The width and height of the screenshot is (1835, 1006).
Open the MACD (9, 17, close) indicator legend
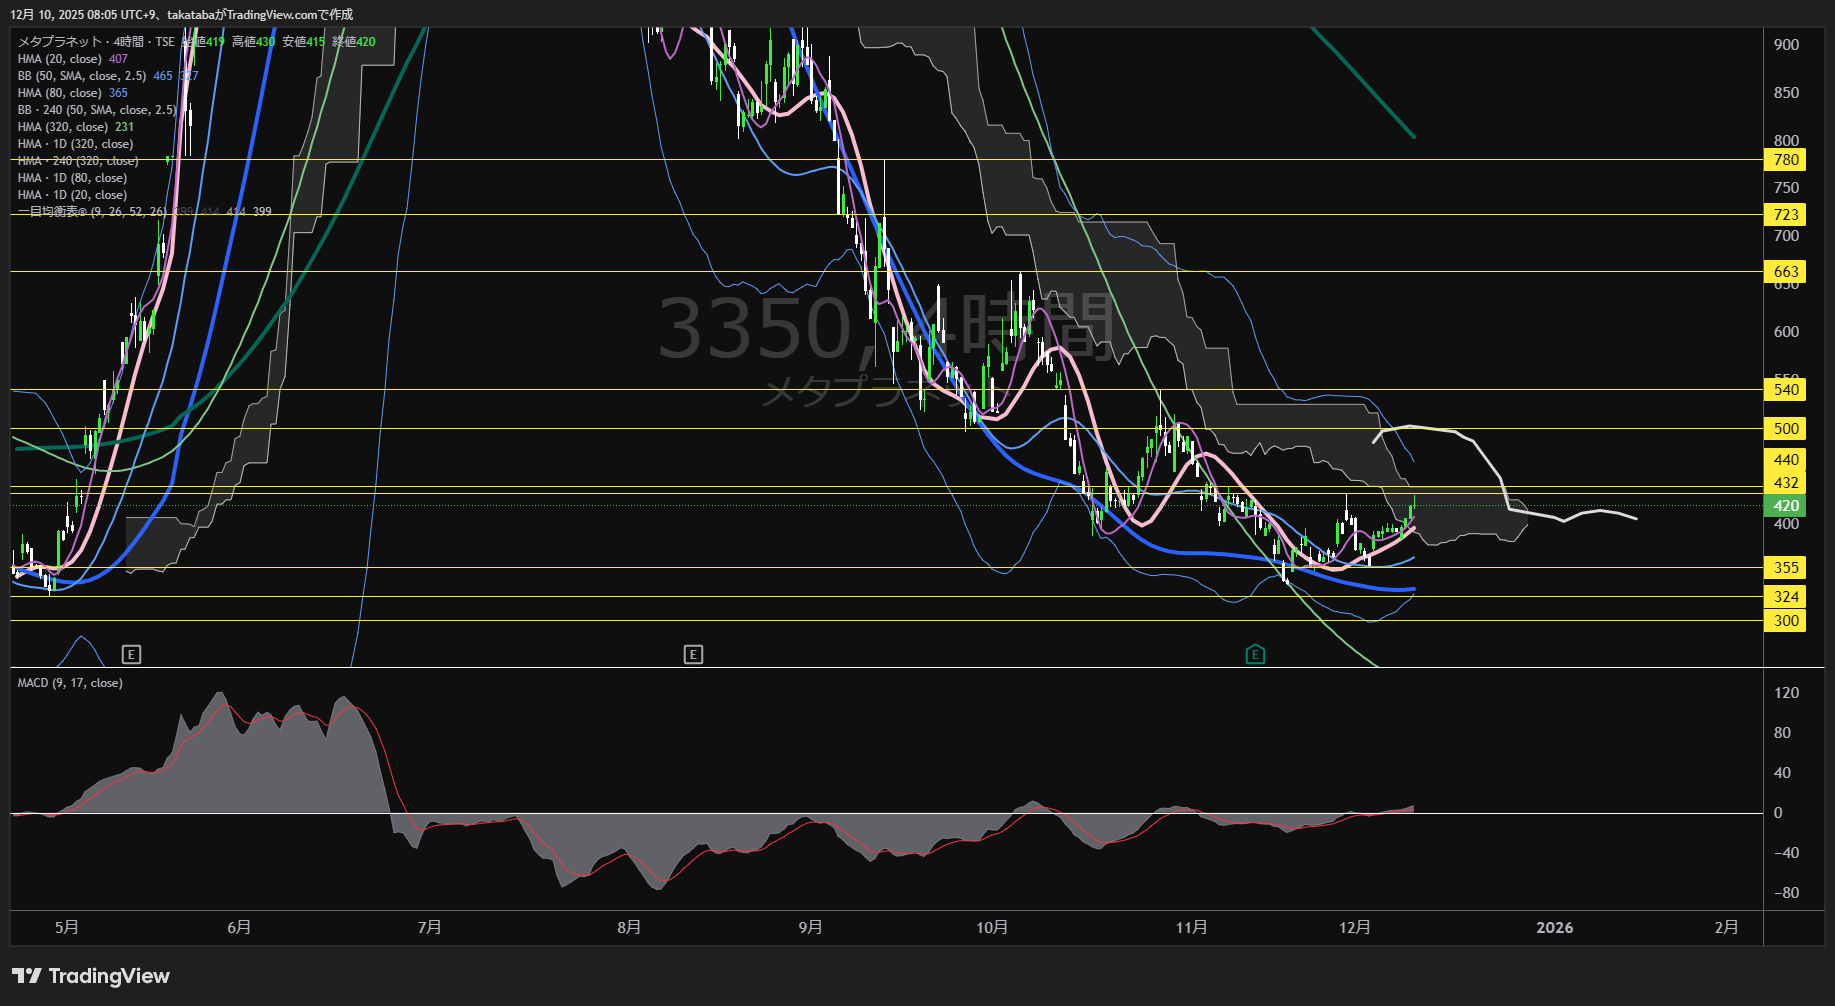coord(70,683)
